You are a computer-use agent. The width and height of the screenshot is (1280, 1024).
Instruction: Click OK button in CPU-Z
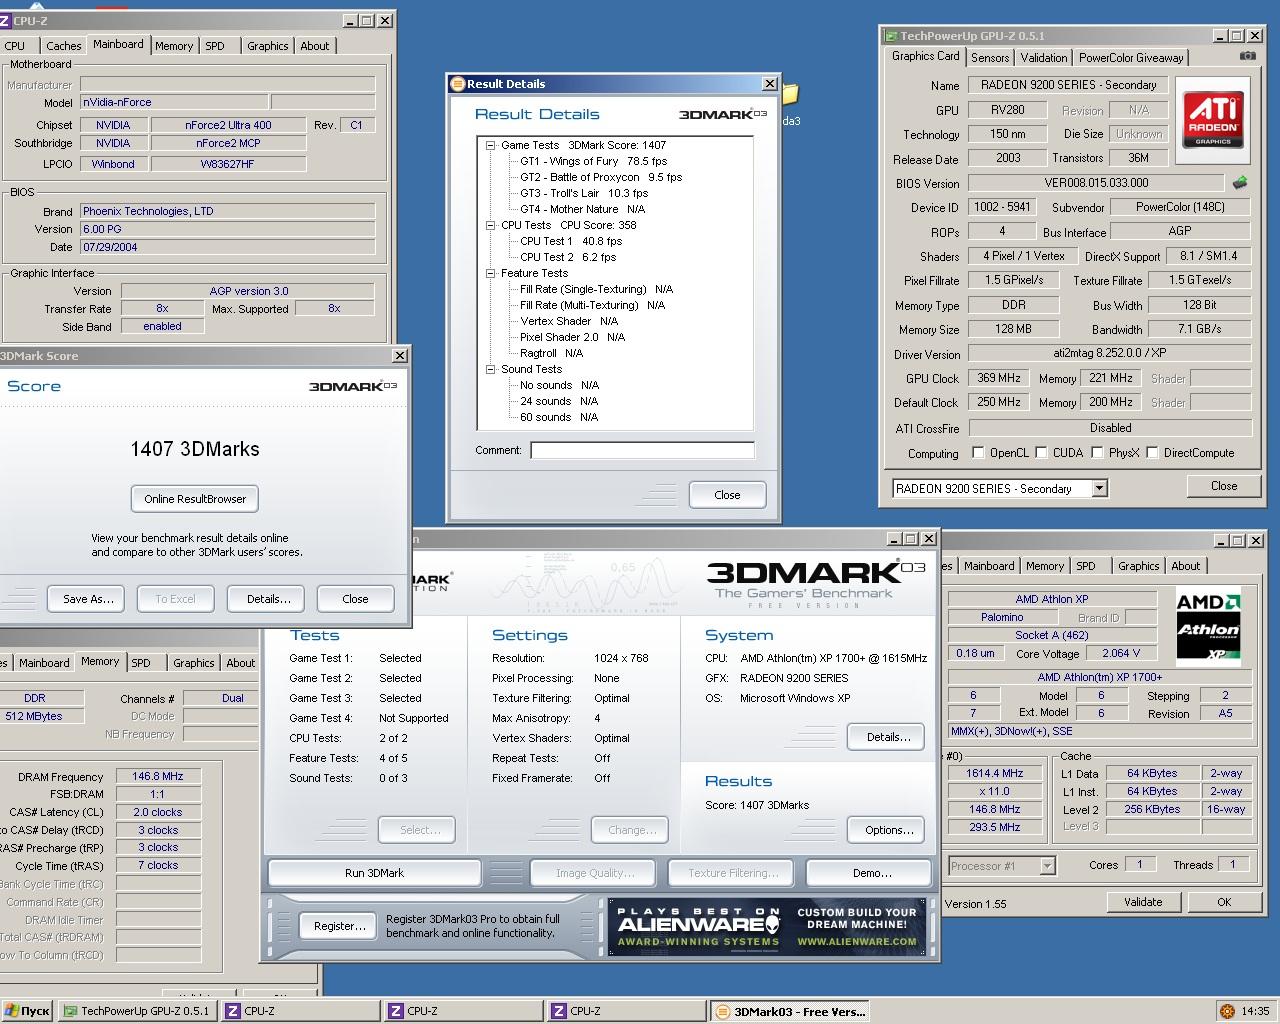tap(1224, 902)
